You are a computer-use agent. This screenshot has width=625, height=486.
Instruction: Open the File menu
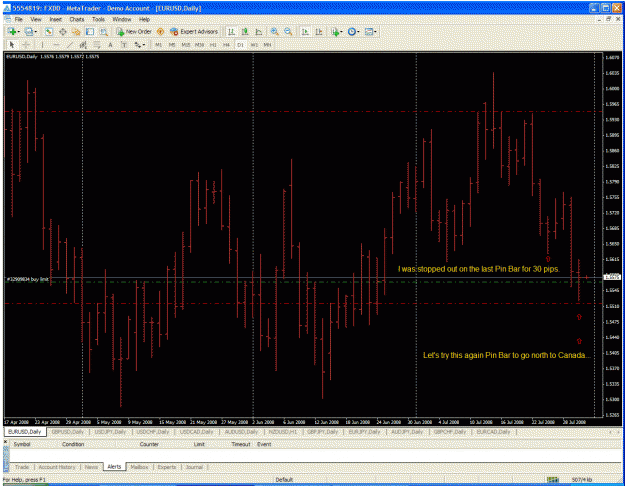pos(19,19)
